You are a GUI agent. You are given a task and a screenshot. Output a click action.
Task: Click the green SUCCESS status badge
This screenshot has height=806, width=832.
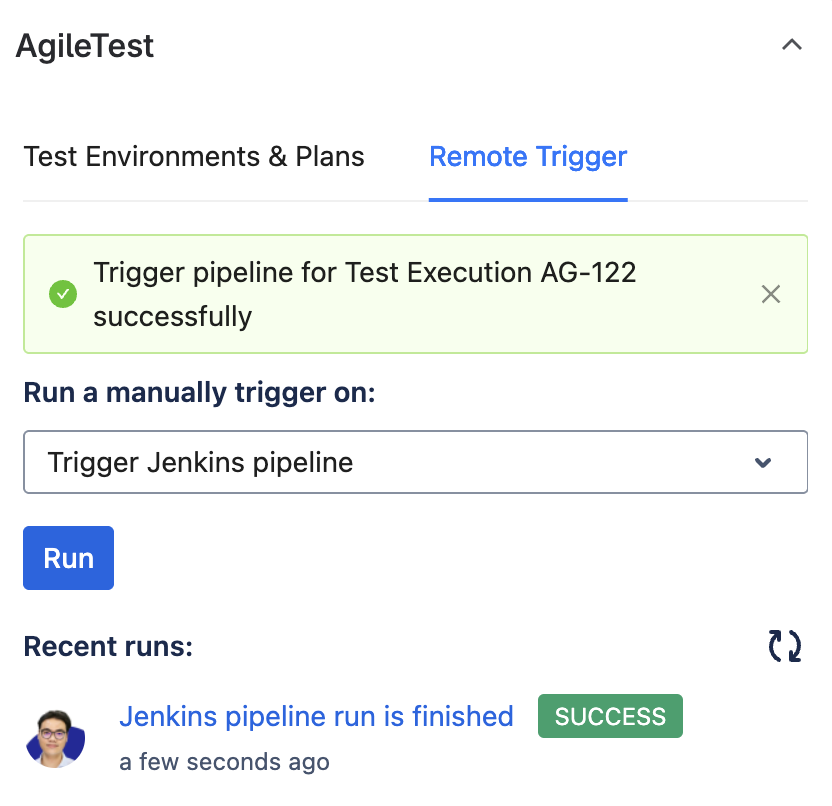coord(610,716)
